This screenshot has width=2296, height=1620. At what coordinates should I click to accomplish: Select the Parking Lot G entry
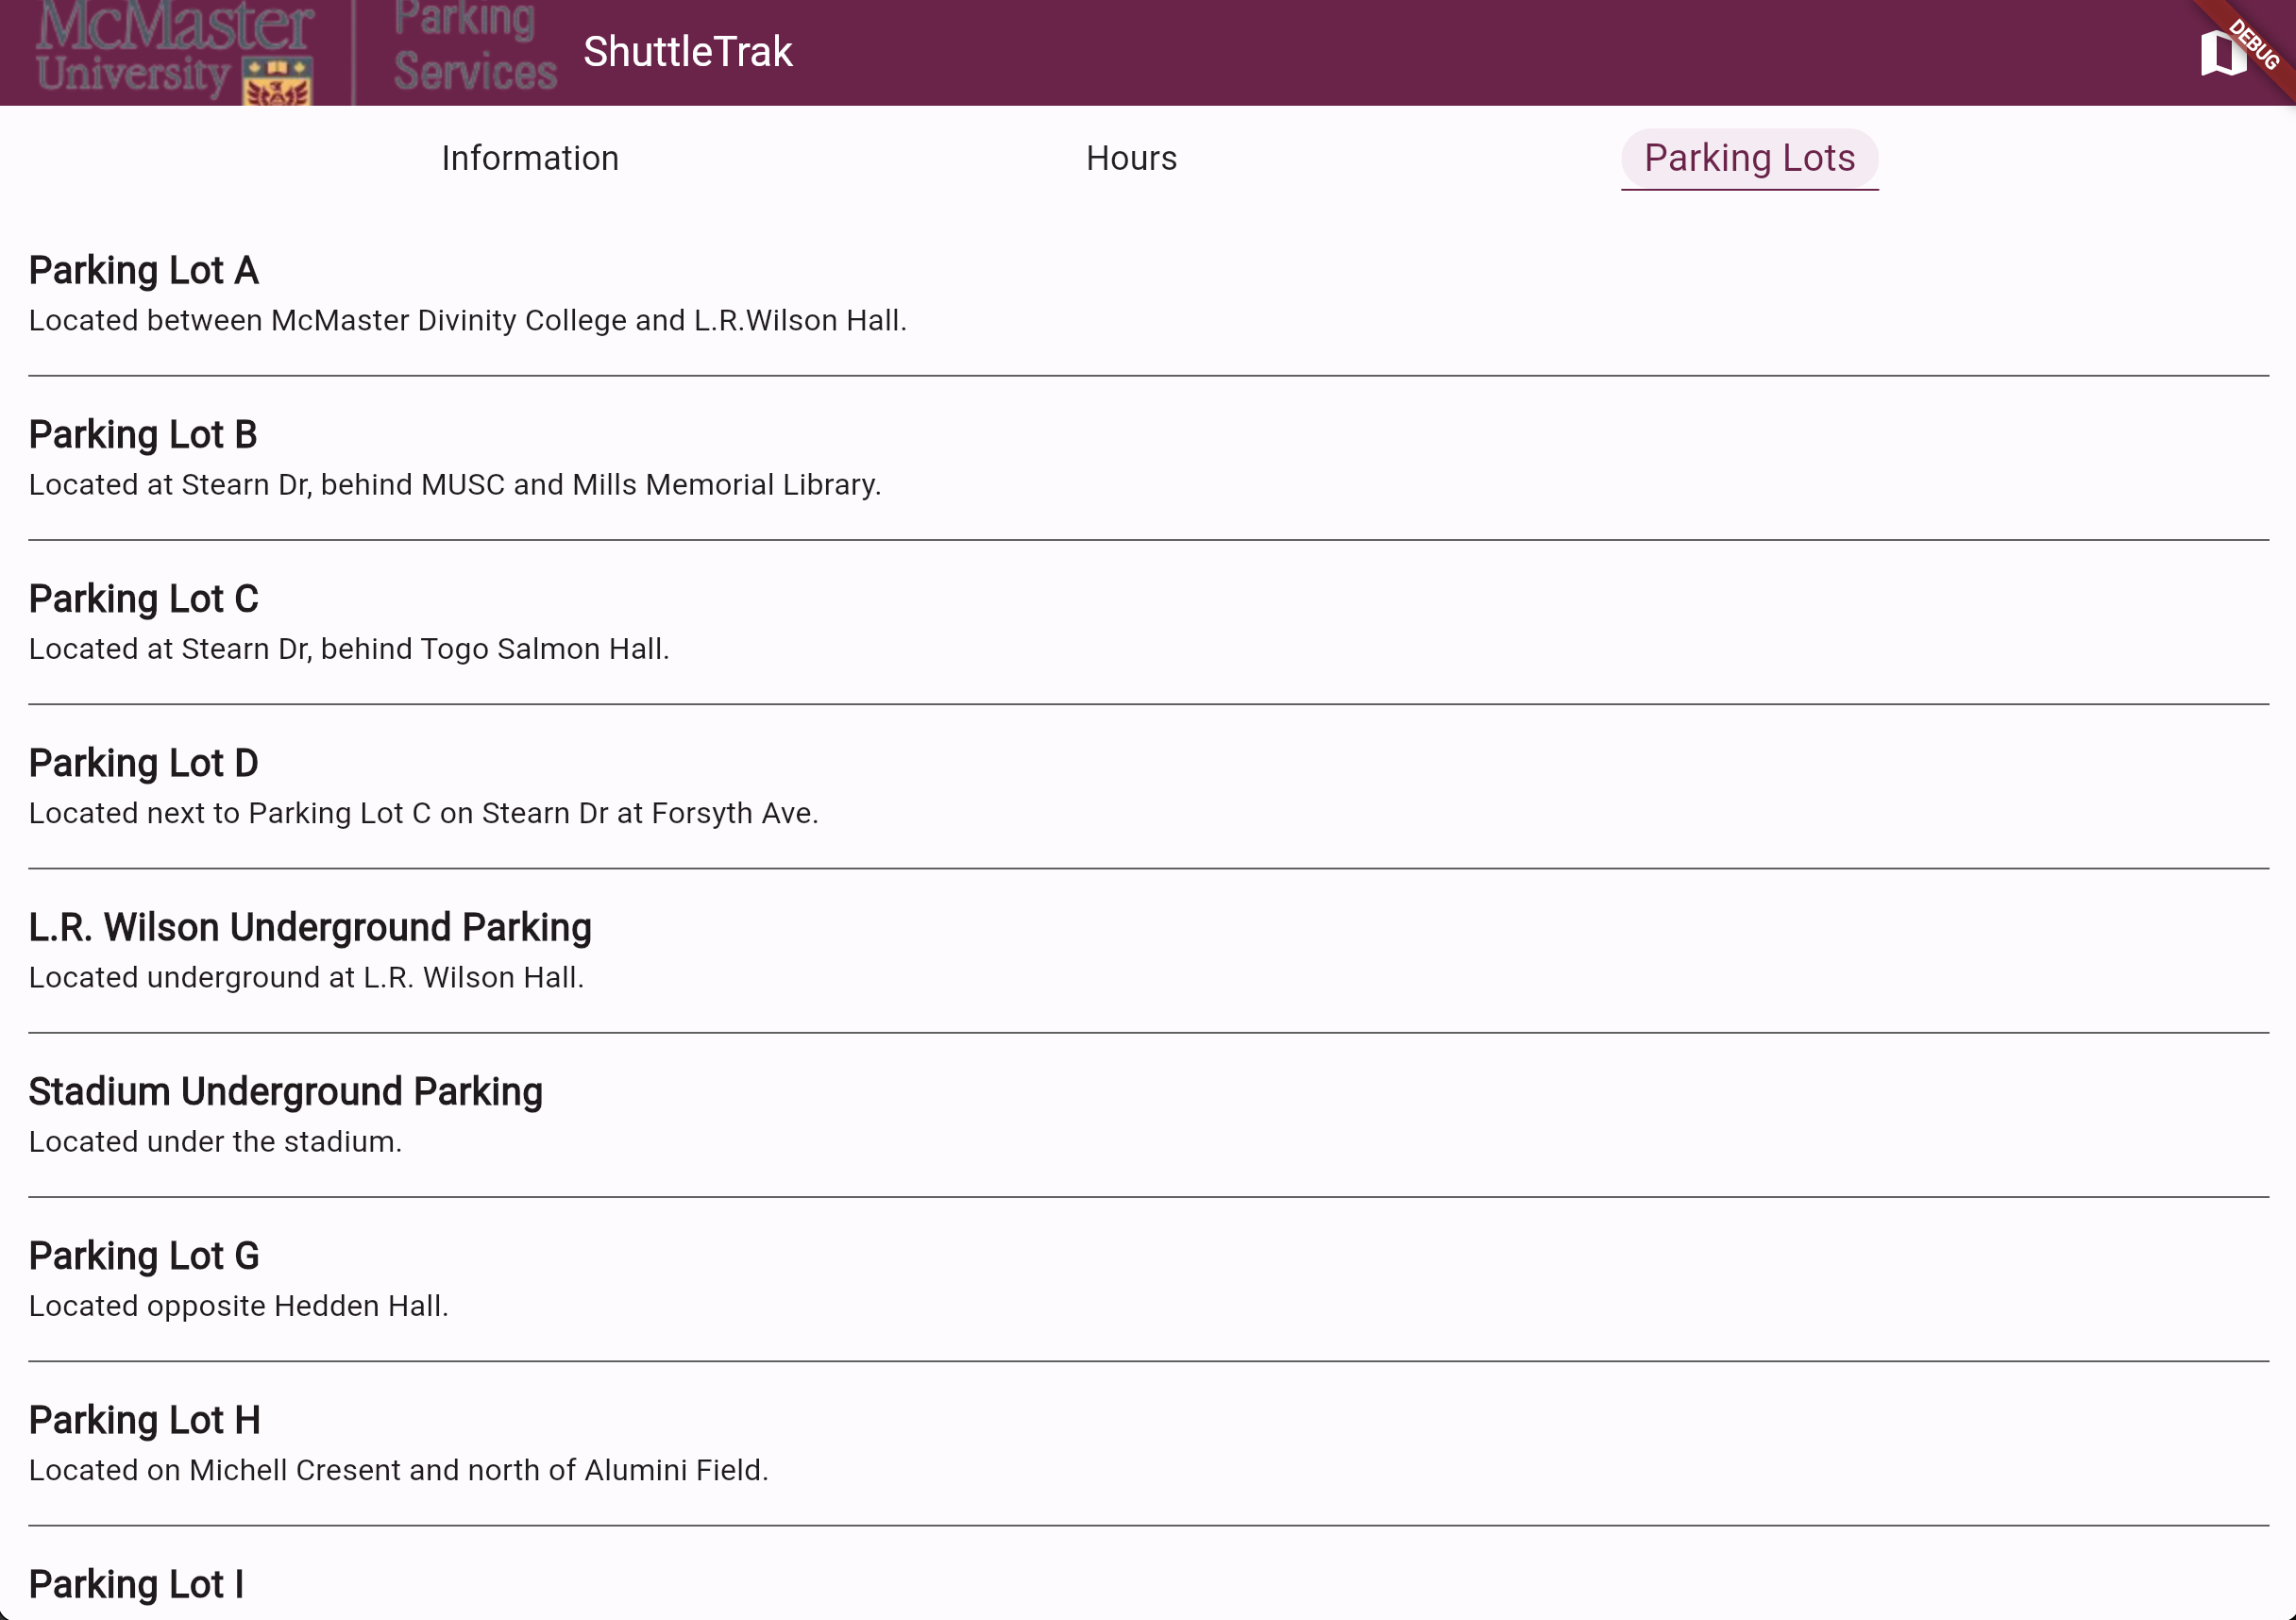pos(143,1256)
